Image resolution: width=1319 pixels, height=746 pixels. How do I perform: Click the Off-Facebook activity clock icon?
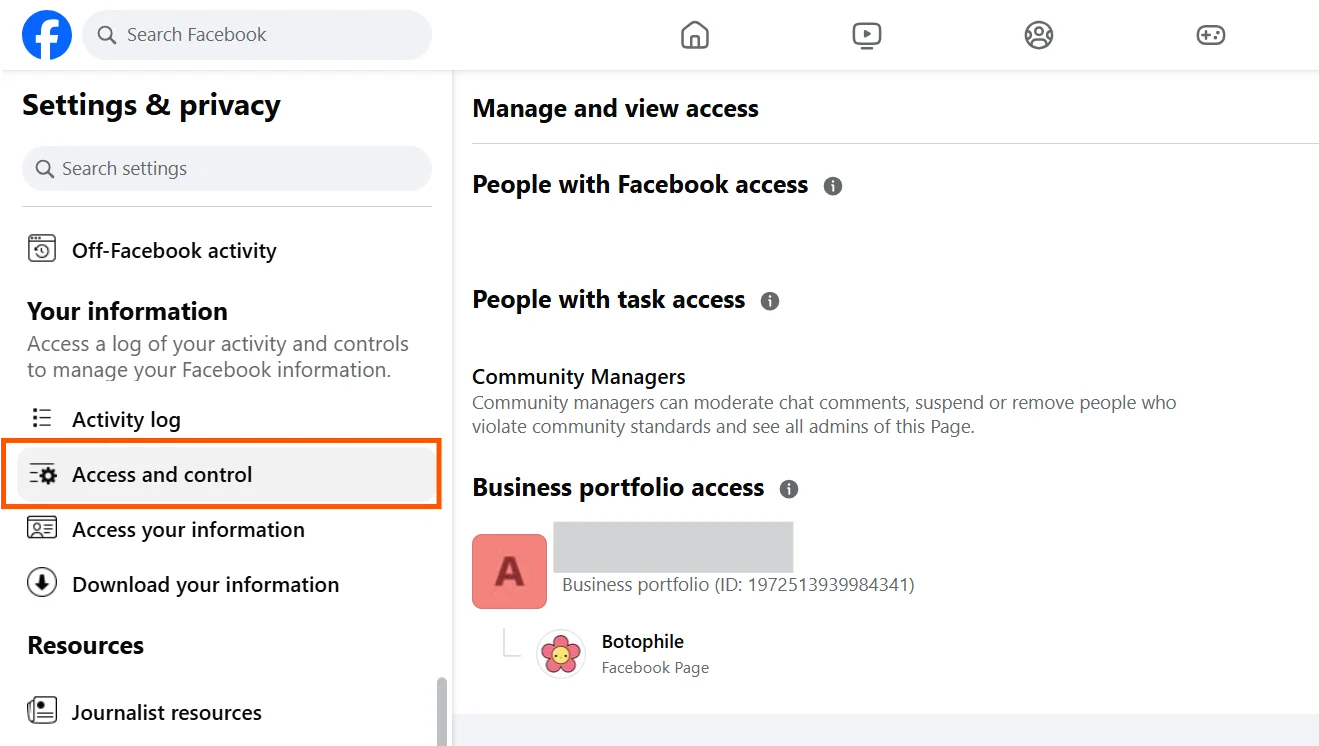[x=41, y=250]
